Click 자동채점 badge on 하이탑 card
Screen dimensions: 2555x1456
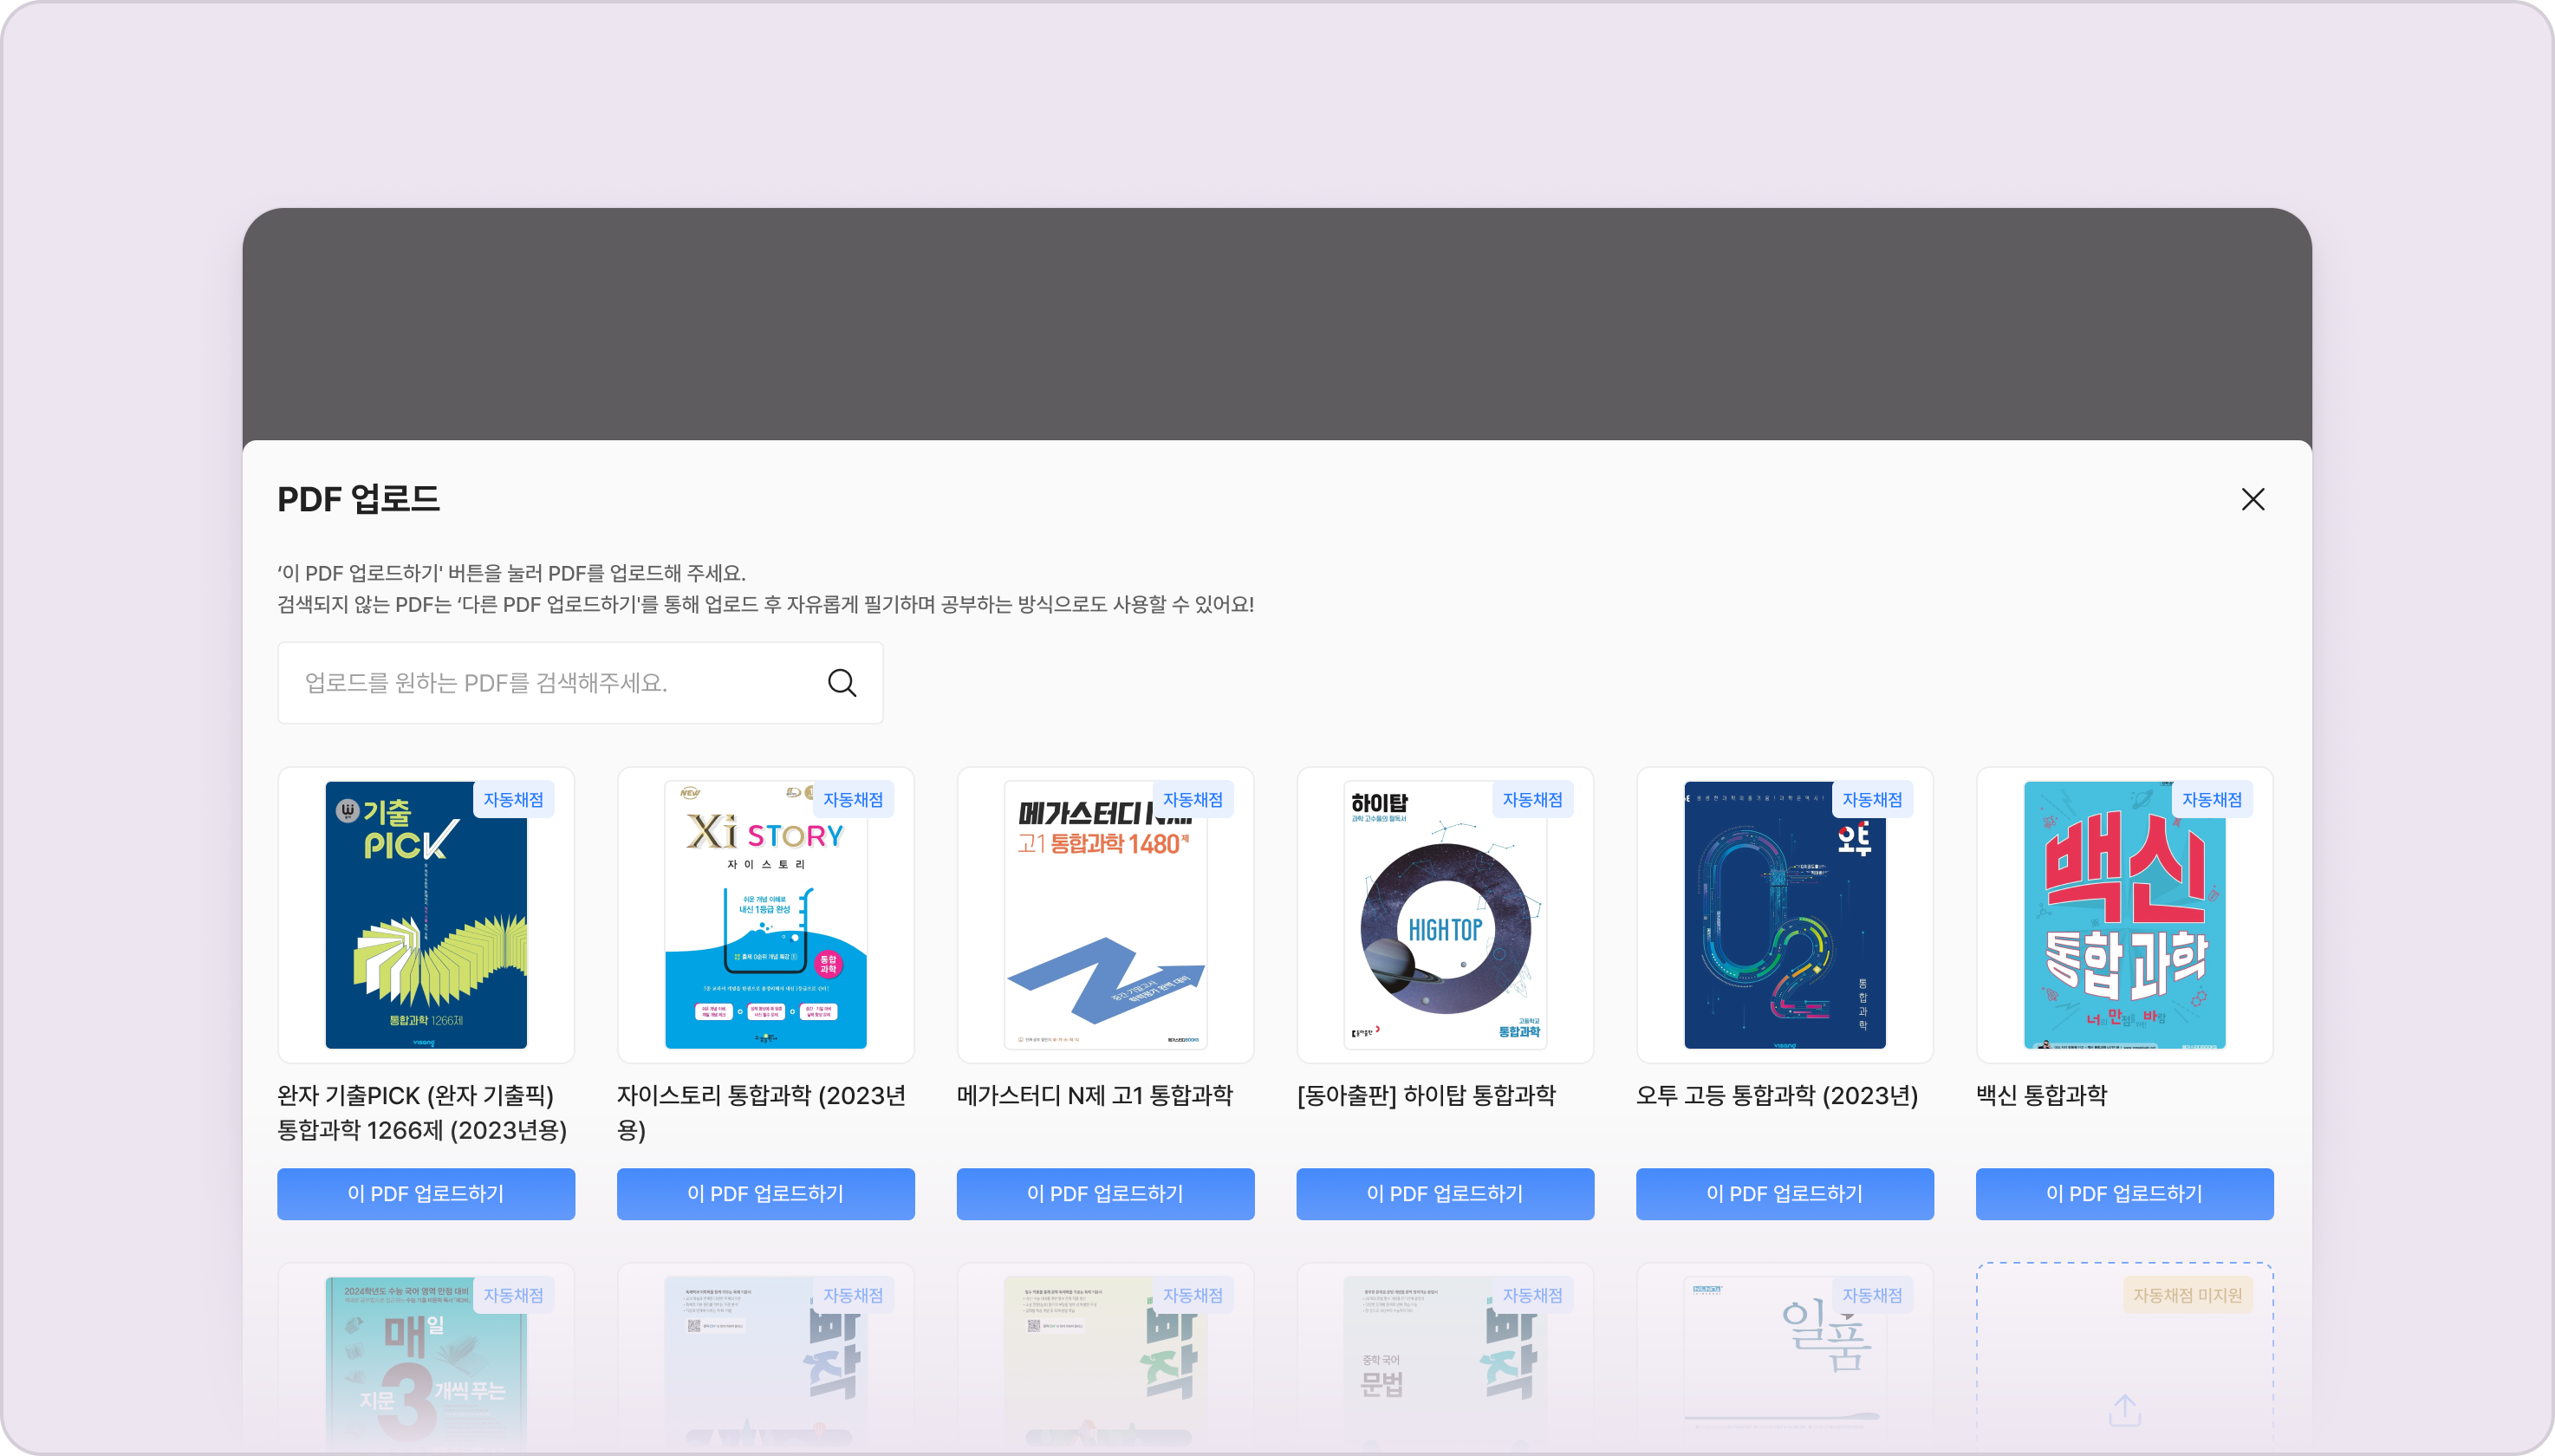tap(1532, 799)
